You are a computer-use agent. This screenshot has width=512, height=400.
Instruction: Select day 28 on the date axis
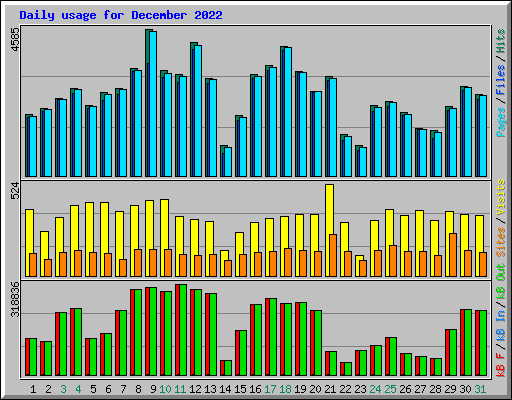point(435,389)
